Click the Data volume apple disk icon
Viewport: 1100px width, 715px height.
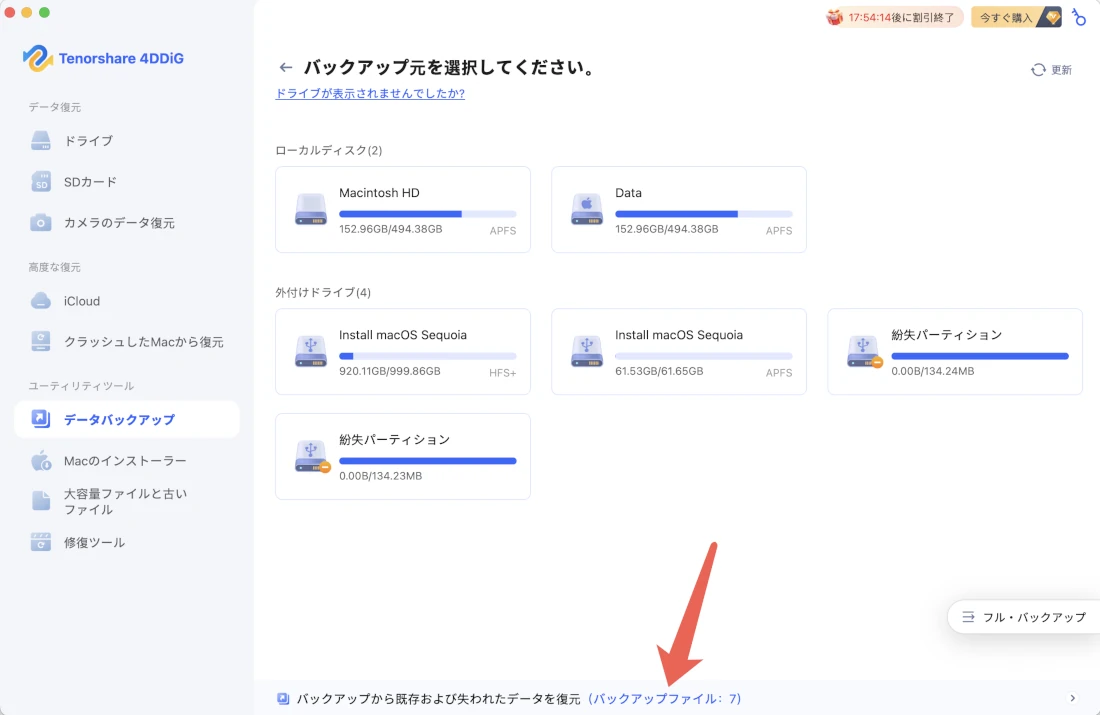click(586, 209)
